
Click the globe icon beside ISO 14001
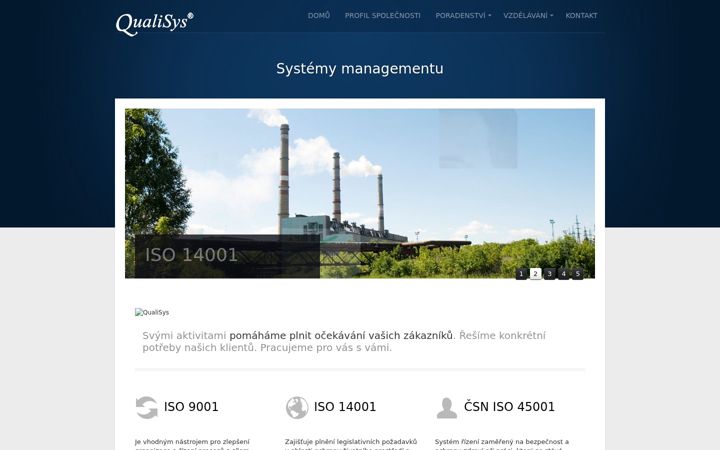(x=297, y=407)
